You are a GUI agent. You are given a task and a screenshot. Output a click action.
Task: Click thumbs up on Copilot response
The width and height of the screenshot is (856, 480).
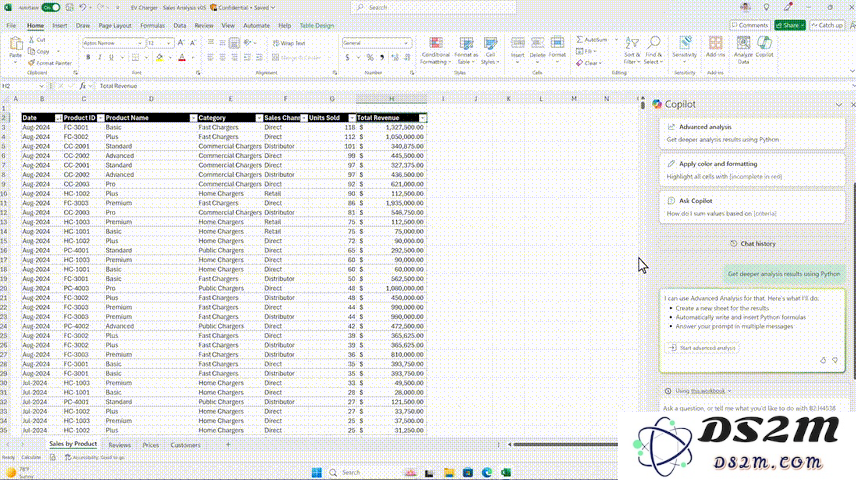pyautogui.click(x=823, y=360)
